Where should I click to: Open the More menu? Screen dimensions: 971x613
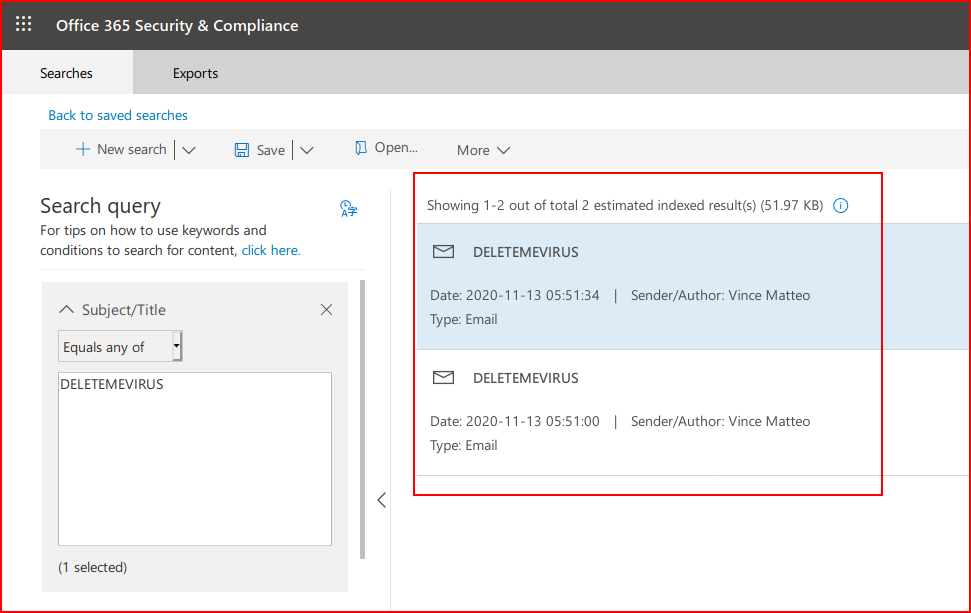click(x=483, y=150)
